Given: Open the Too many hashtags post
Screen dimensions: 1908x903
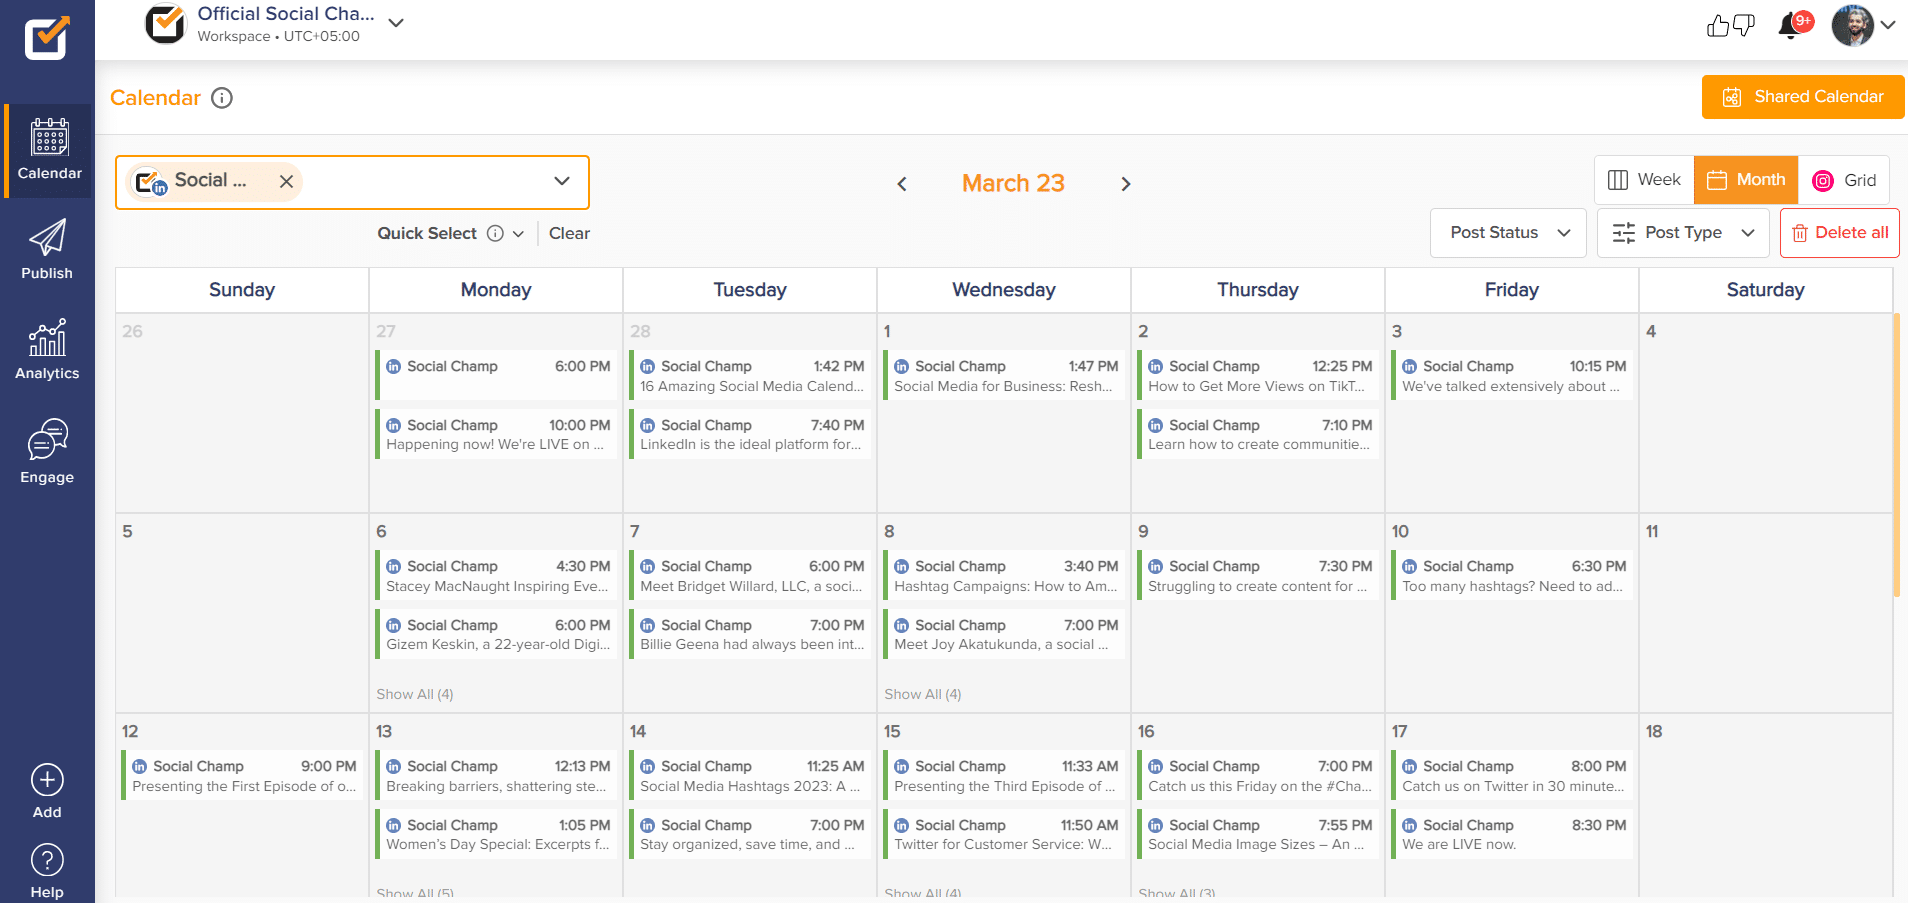Looking at the screenshot, I should (x=1512, y=575).
